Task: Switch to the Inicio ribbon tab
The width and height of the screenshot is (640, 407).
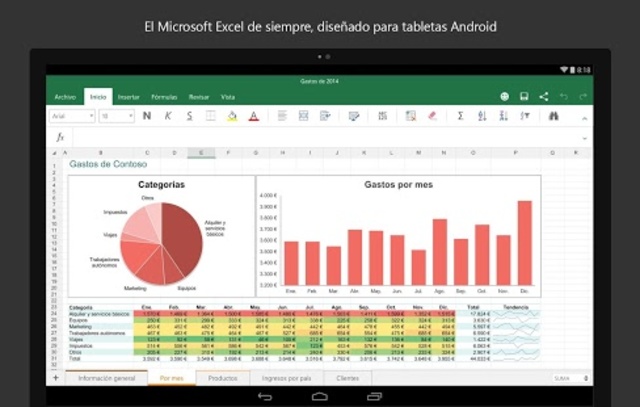Action: [x=98, y=97]
